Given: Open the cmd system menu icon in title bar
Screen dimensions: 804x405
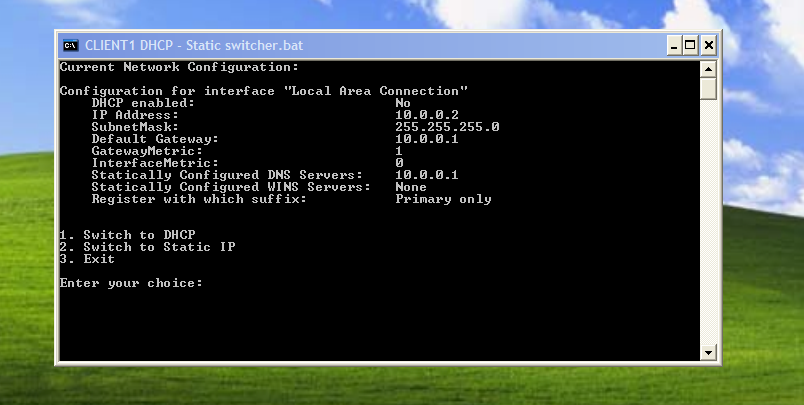Looking at the screenshot, I should pos(71,45).
